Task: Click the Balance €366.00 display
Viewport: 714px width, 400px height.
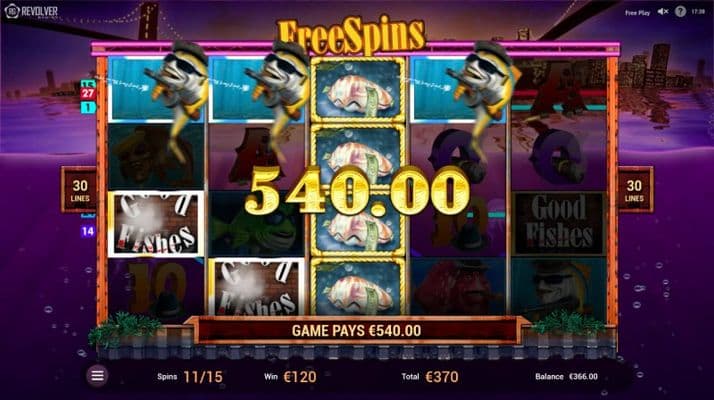Action: click(566, 377)
